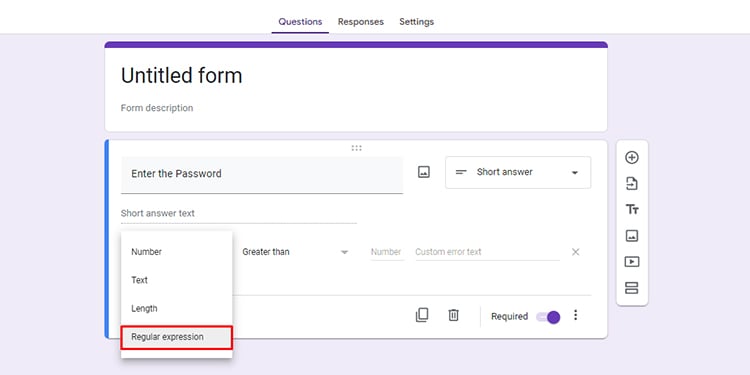Toggle the Required switch
750x375 pixels.
(x=548, y=317)
